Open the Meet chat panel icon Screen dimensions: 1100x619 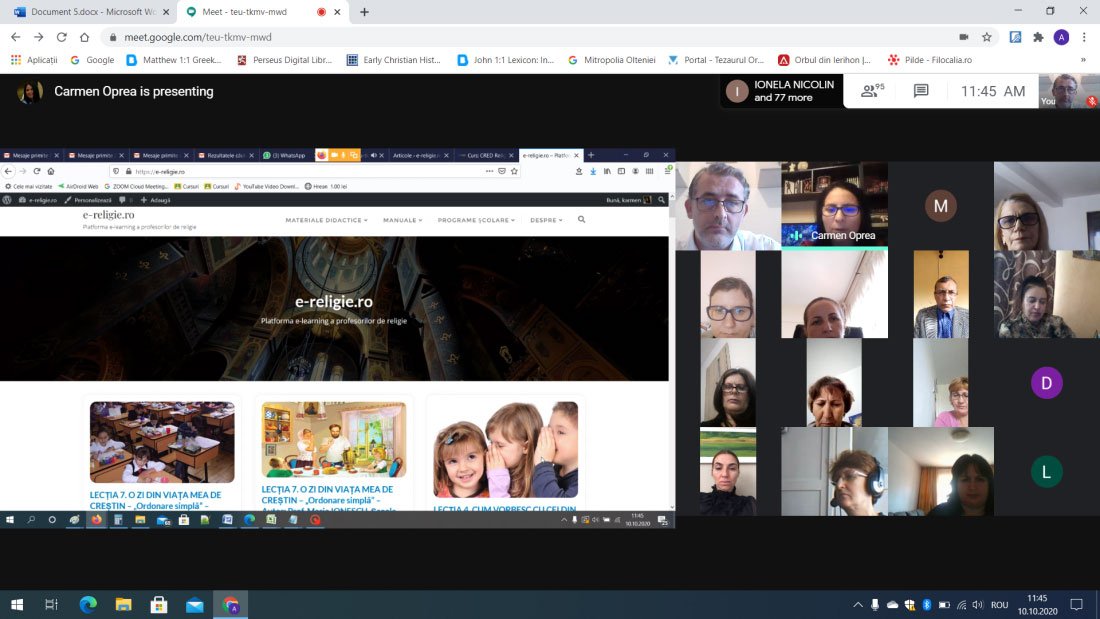(921, 90)
